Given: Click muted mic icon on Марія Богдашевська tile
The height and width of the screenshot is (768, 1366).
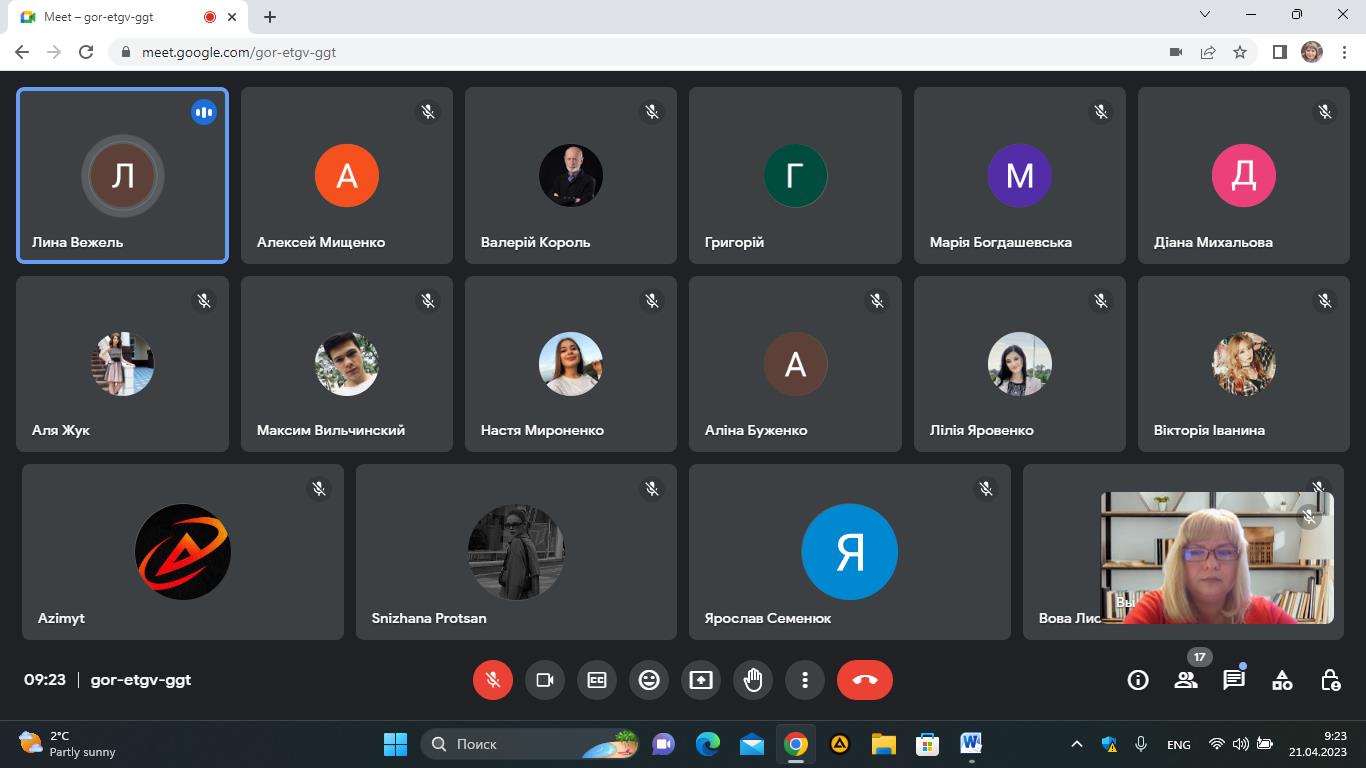Looking at the screenshot, I should tap(1101, 112).
